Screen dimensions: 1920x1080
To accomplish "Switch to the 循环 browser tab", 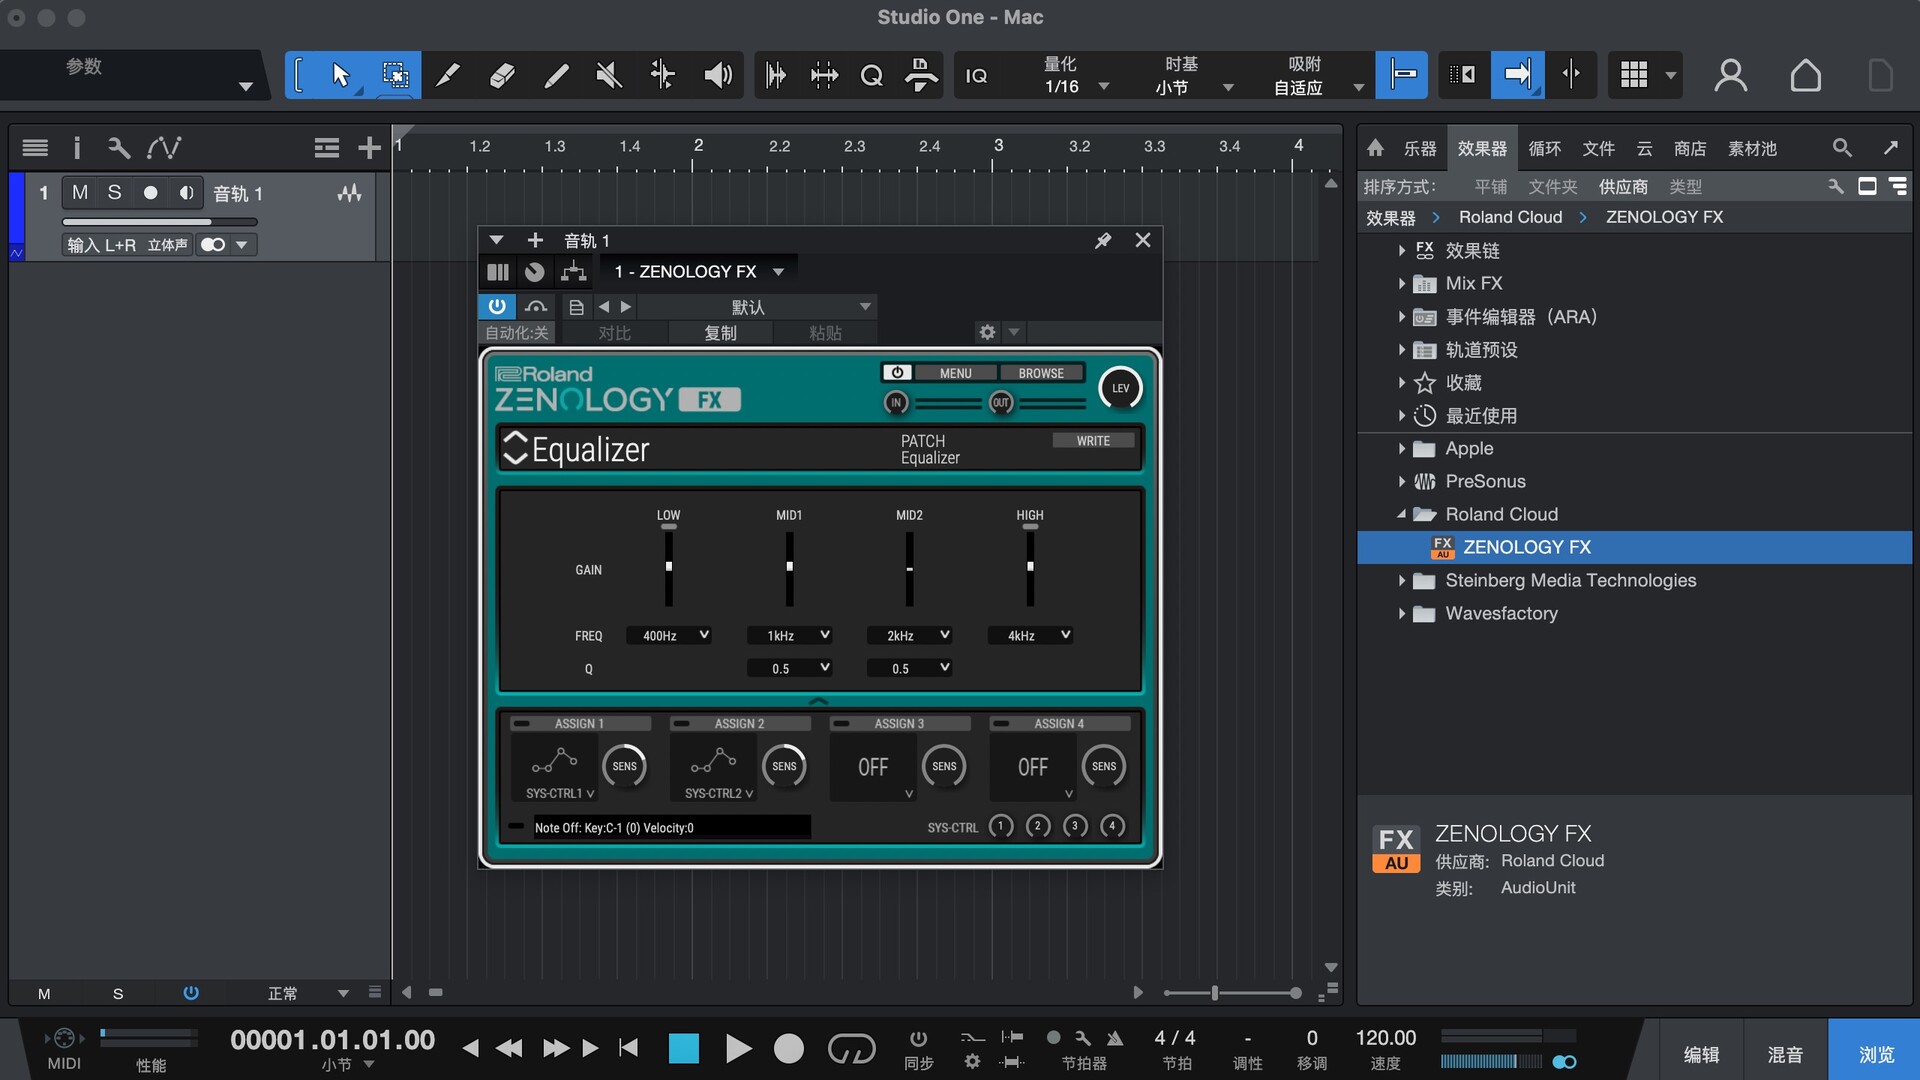I will [x=1544, y=148].
